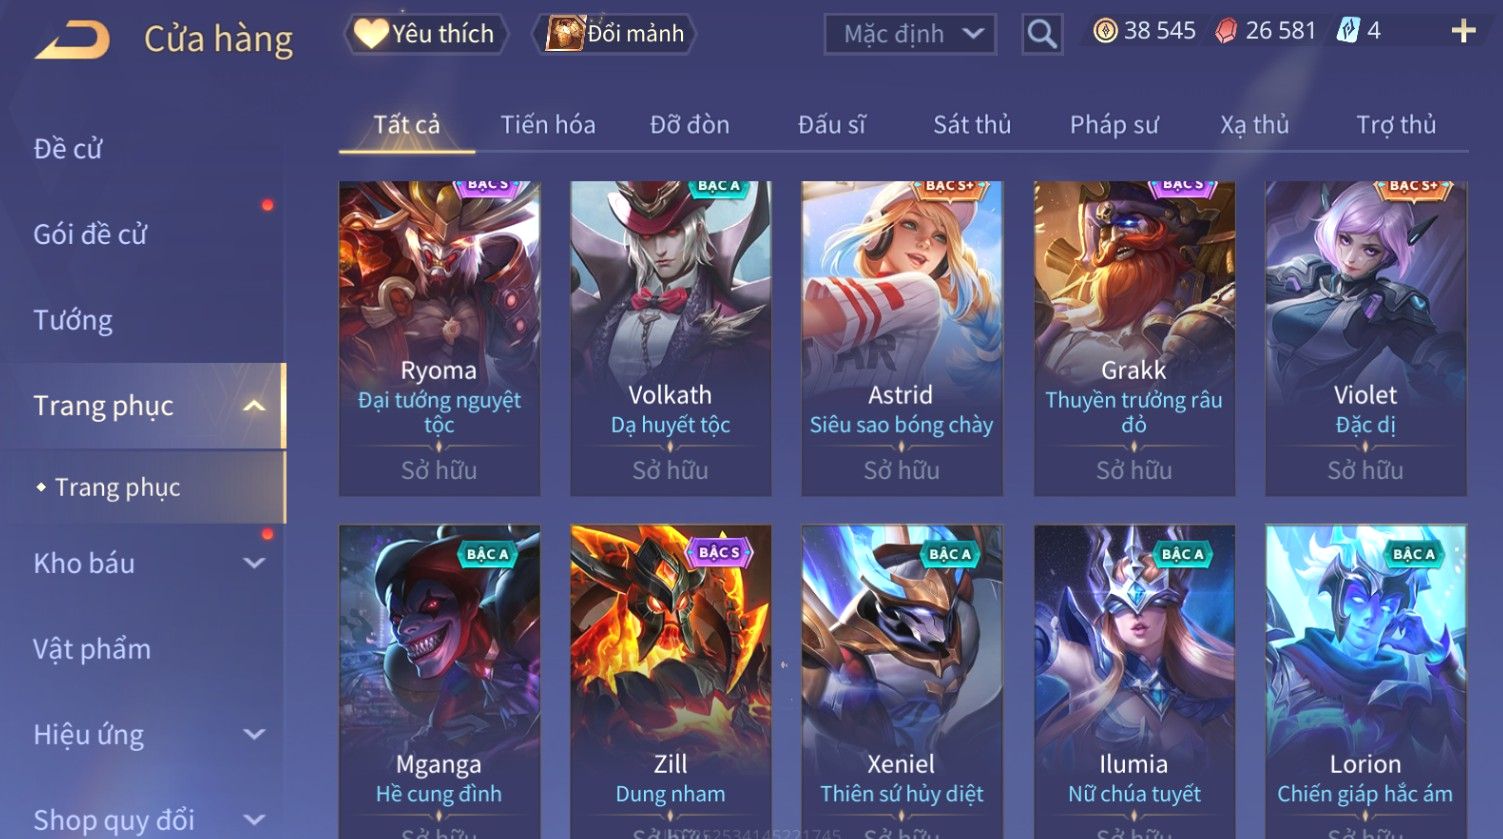Image resolution: width=1503 pixels, height=839 pixels.
Task: Open the Violet Đặc dị skin card
Action: [x=1366, y=338]
